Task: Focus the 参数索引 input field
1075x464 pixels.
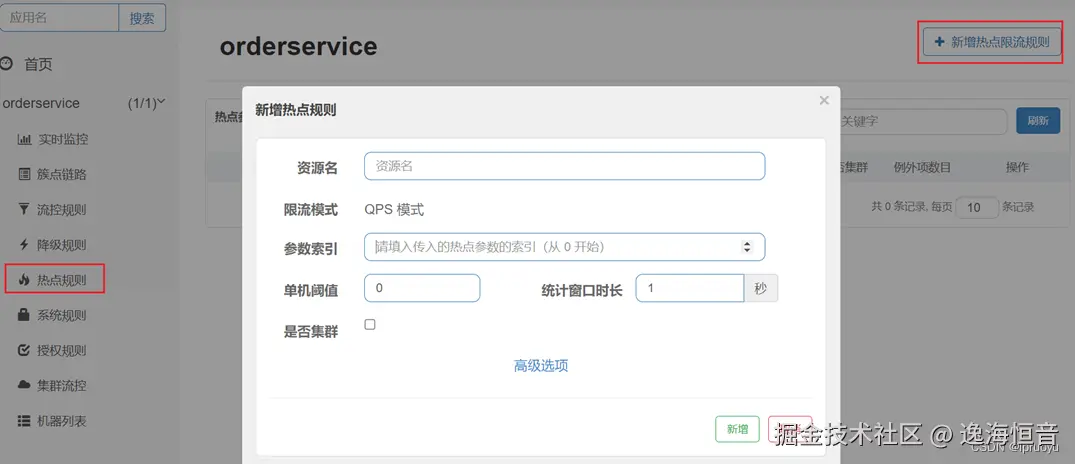Action: click(564, 247)
